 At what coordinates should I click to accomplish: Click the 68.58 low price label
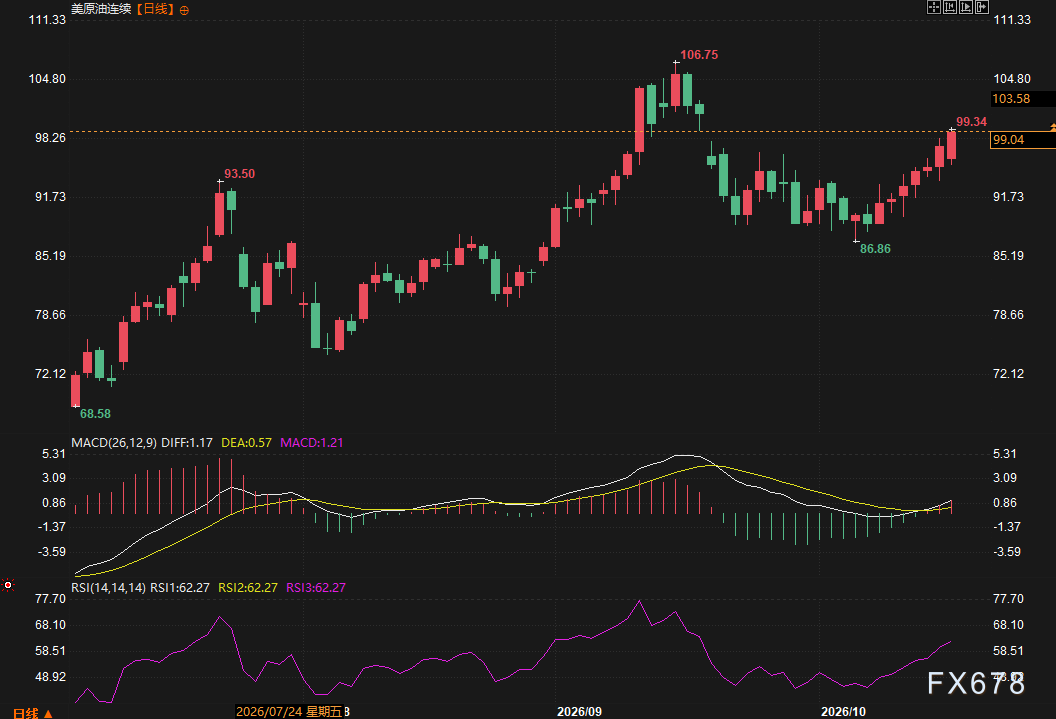[95, 414]
